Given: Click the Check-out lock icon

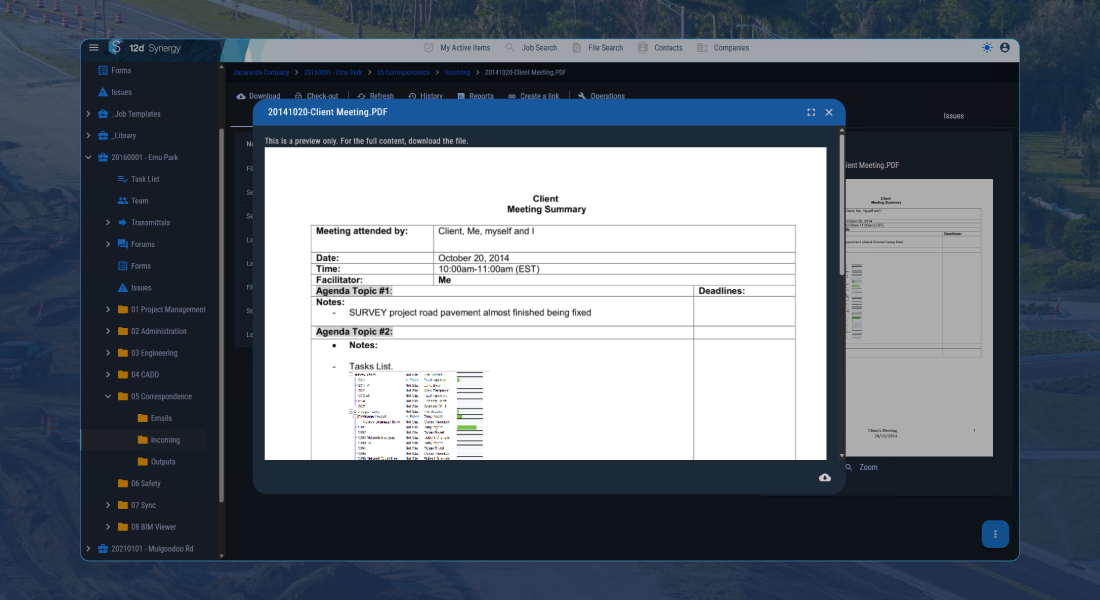Looking at the screenshot, I should click(297, 95).
